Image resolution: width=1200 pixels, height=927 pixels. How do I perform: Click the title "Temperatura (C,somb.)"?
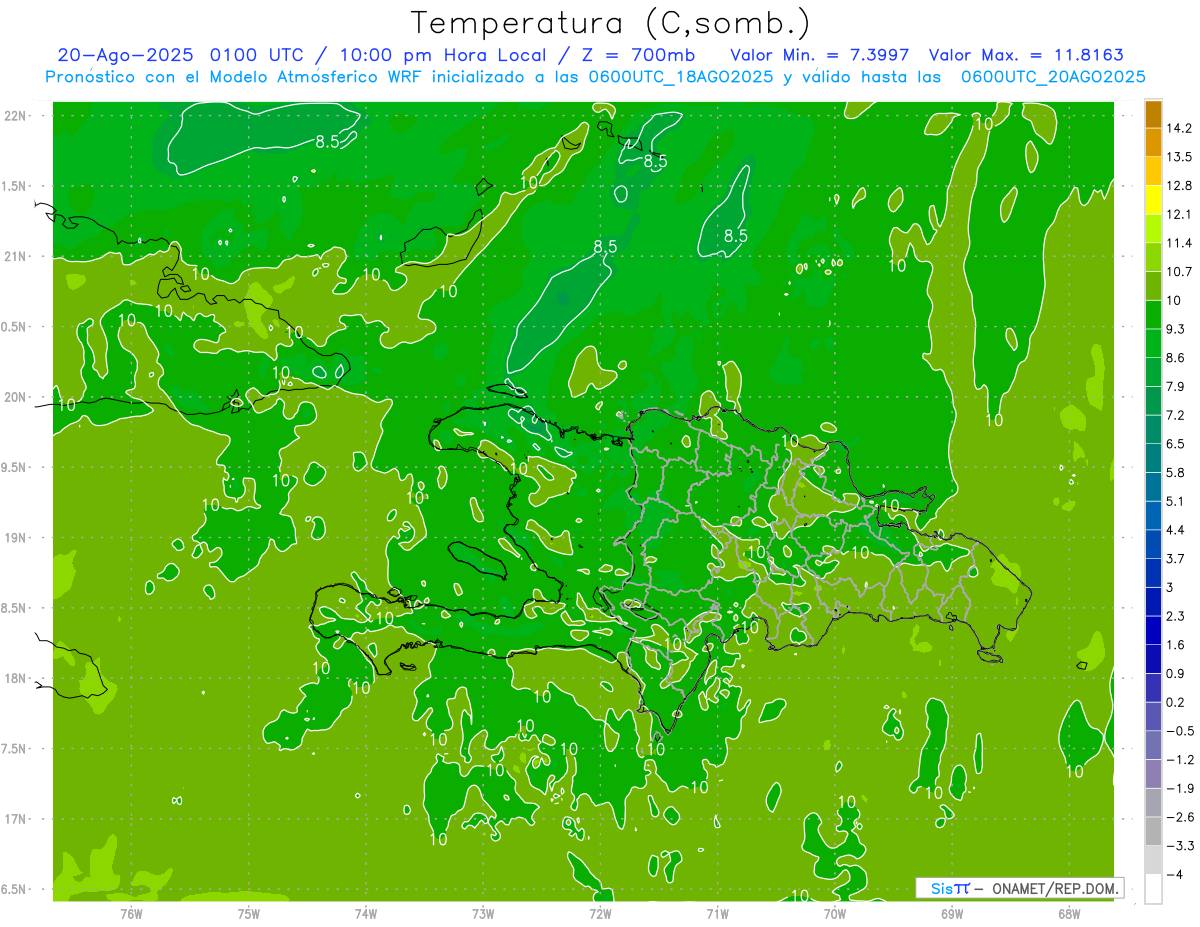pyautogui.click(x=610, y=24)
